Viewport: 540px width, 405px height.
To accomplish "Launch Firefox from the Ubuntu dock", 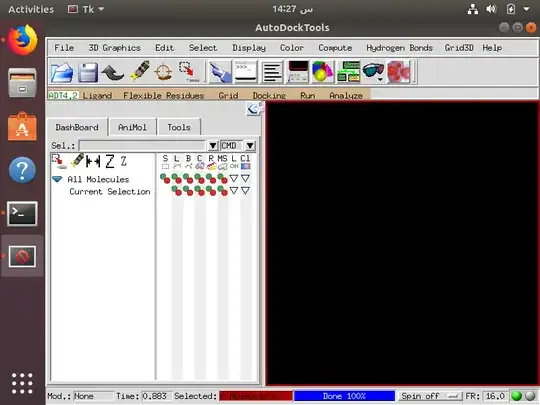I will (x=22, y=40).
